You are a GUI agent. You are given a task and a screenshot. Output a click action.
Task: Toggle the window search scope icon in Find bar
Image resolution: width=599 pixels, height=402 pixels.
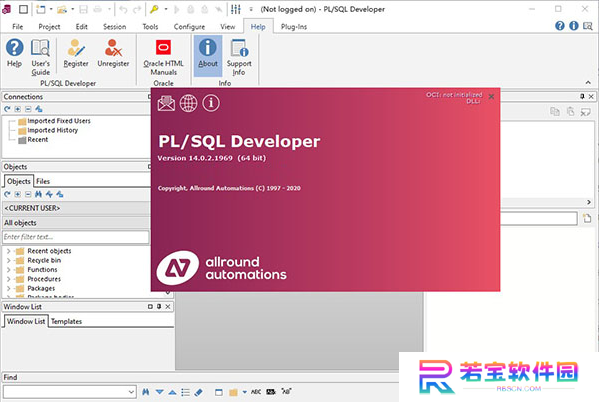219,392
